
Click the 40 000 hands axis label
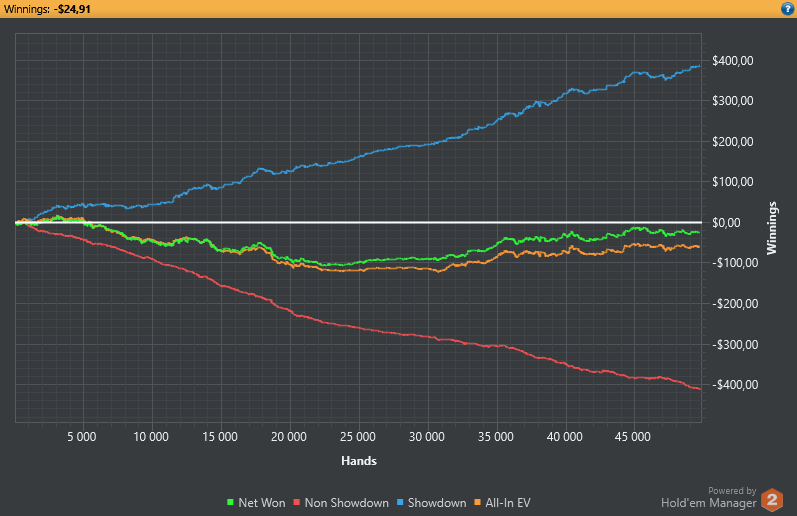pyautogui.click(x=565, y=437)
